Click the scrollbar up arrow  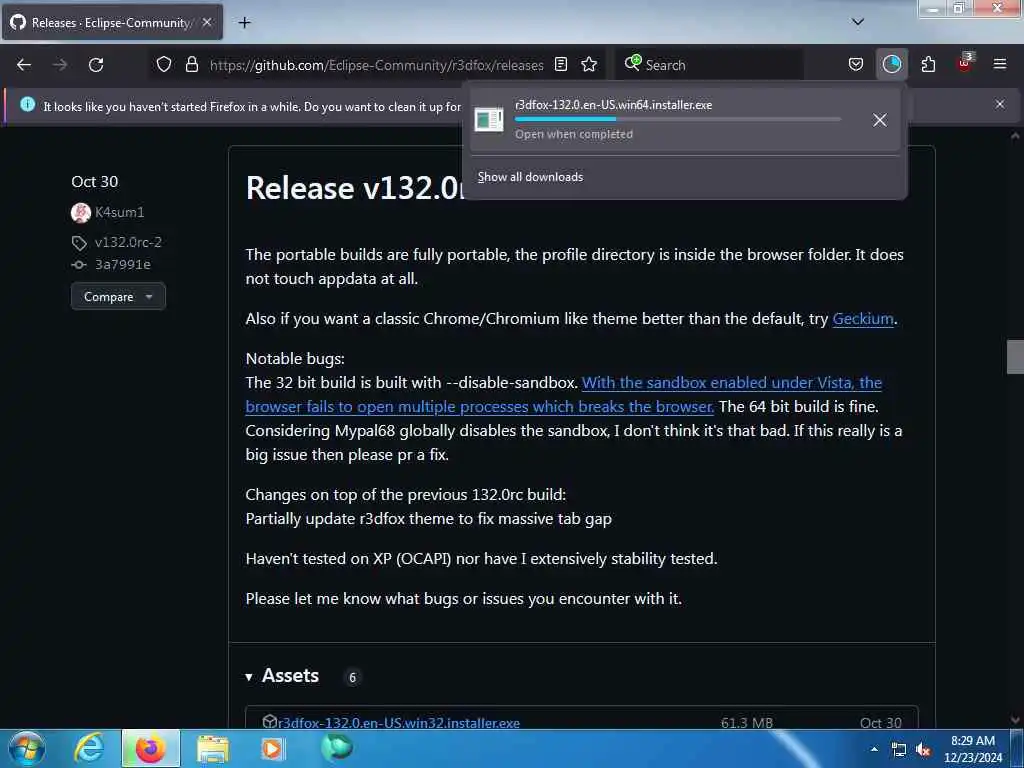(x=1015, y=136)
